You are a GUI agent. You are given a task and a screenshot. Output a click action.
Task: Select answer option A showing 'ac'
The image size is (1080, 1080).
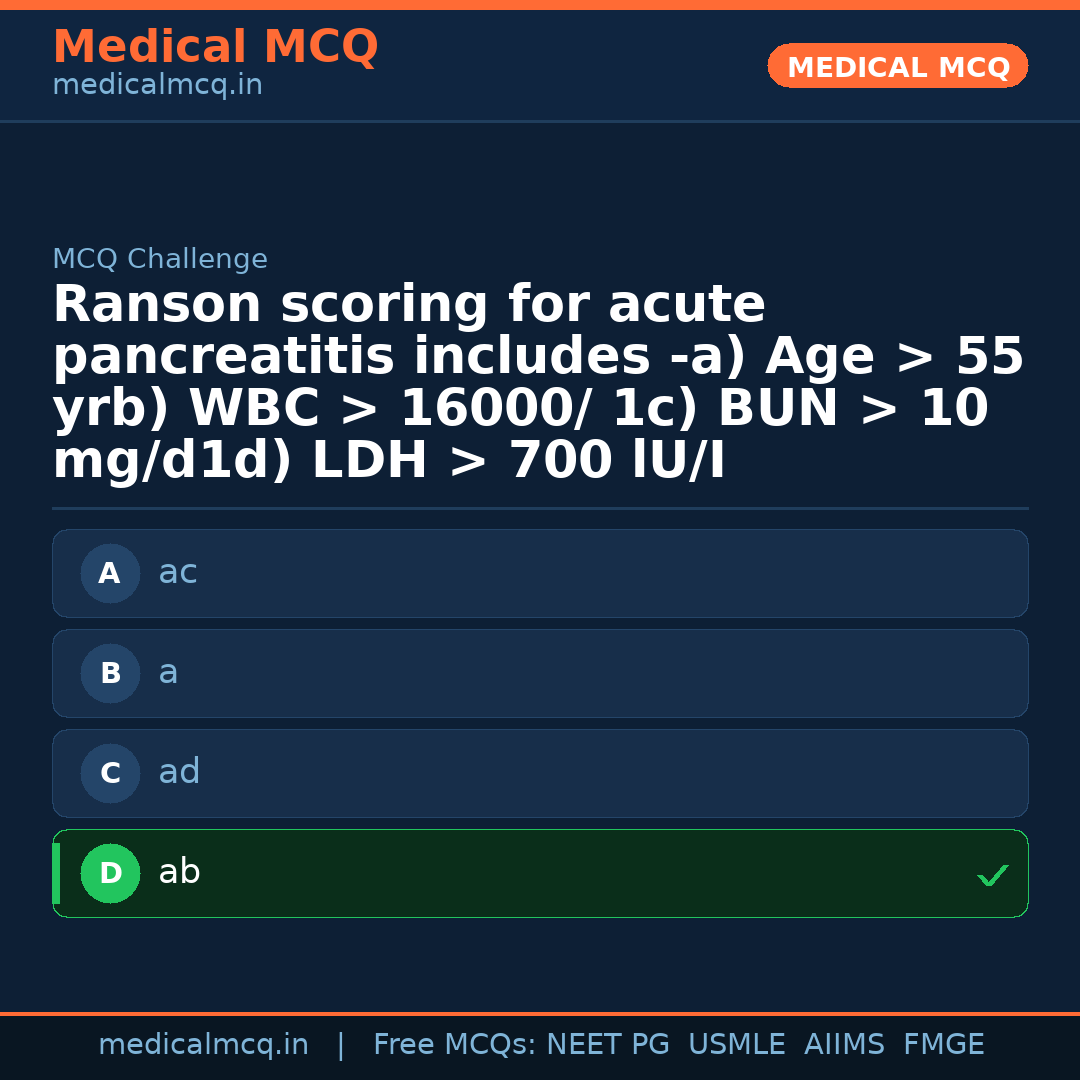click(x=540, y=573)
